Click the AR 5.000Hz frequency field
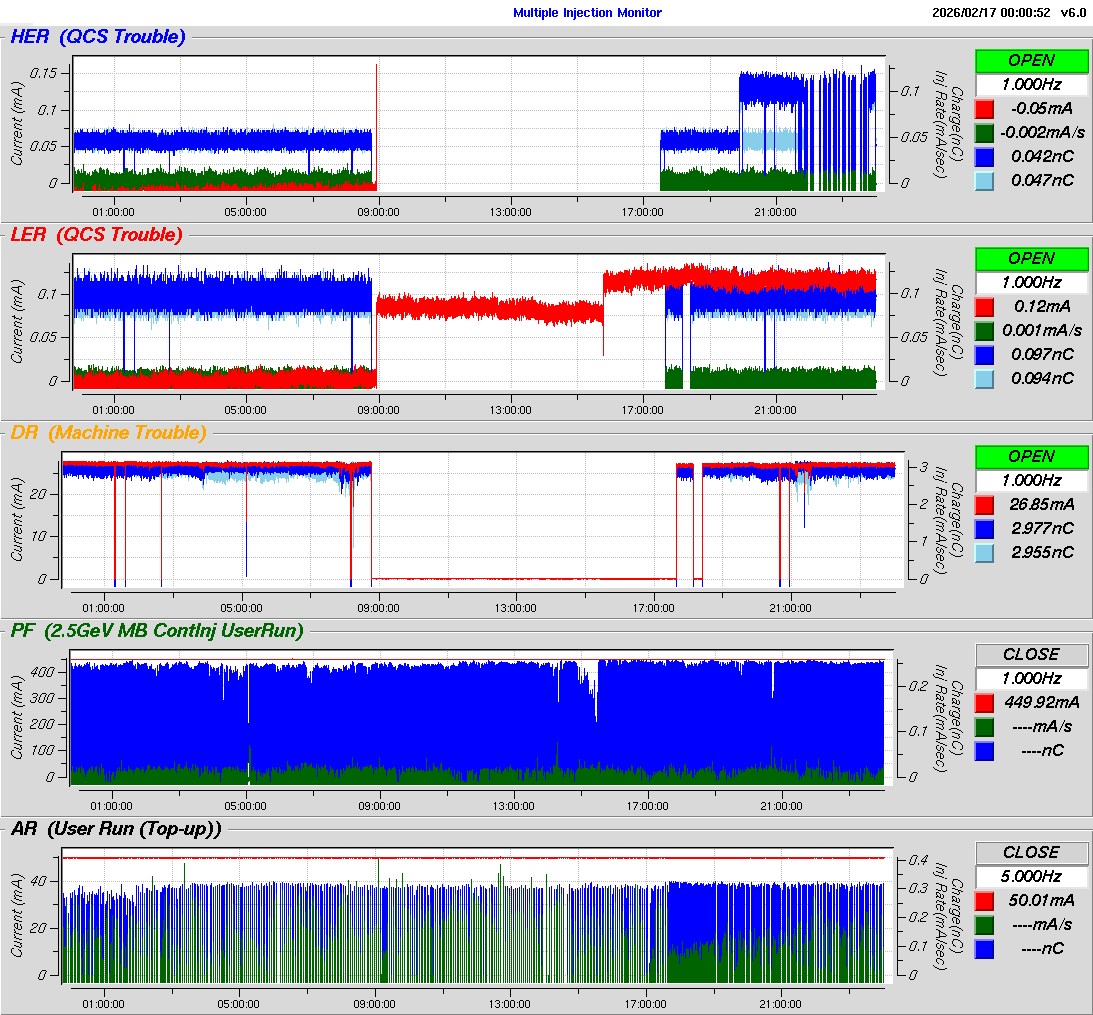Viewport: 1093px width, 1015px height. point(1031,876)
